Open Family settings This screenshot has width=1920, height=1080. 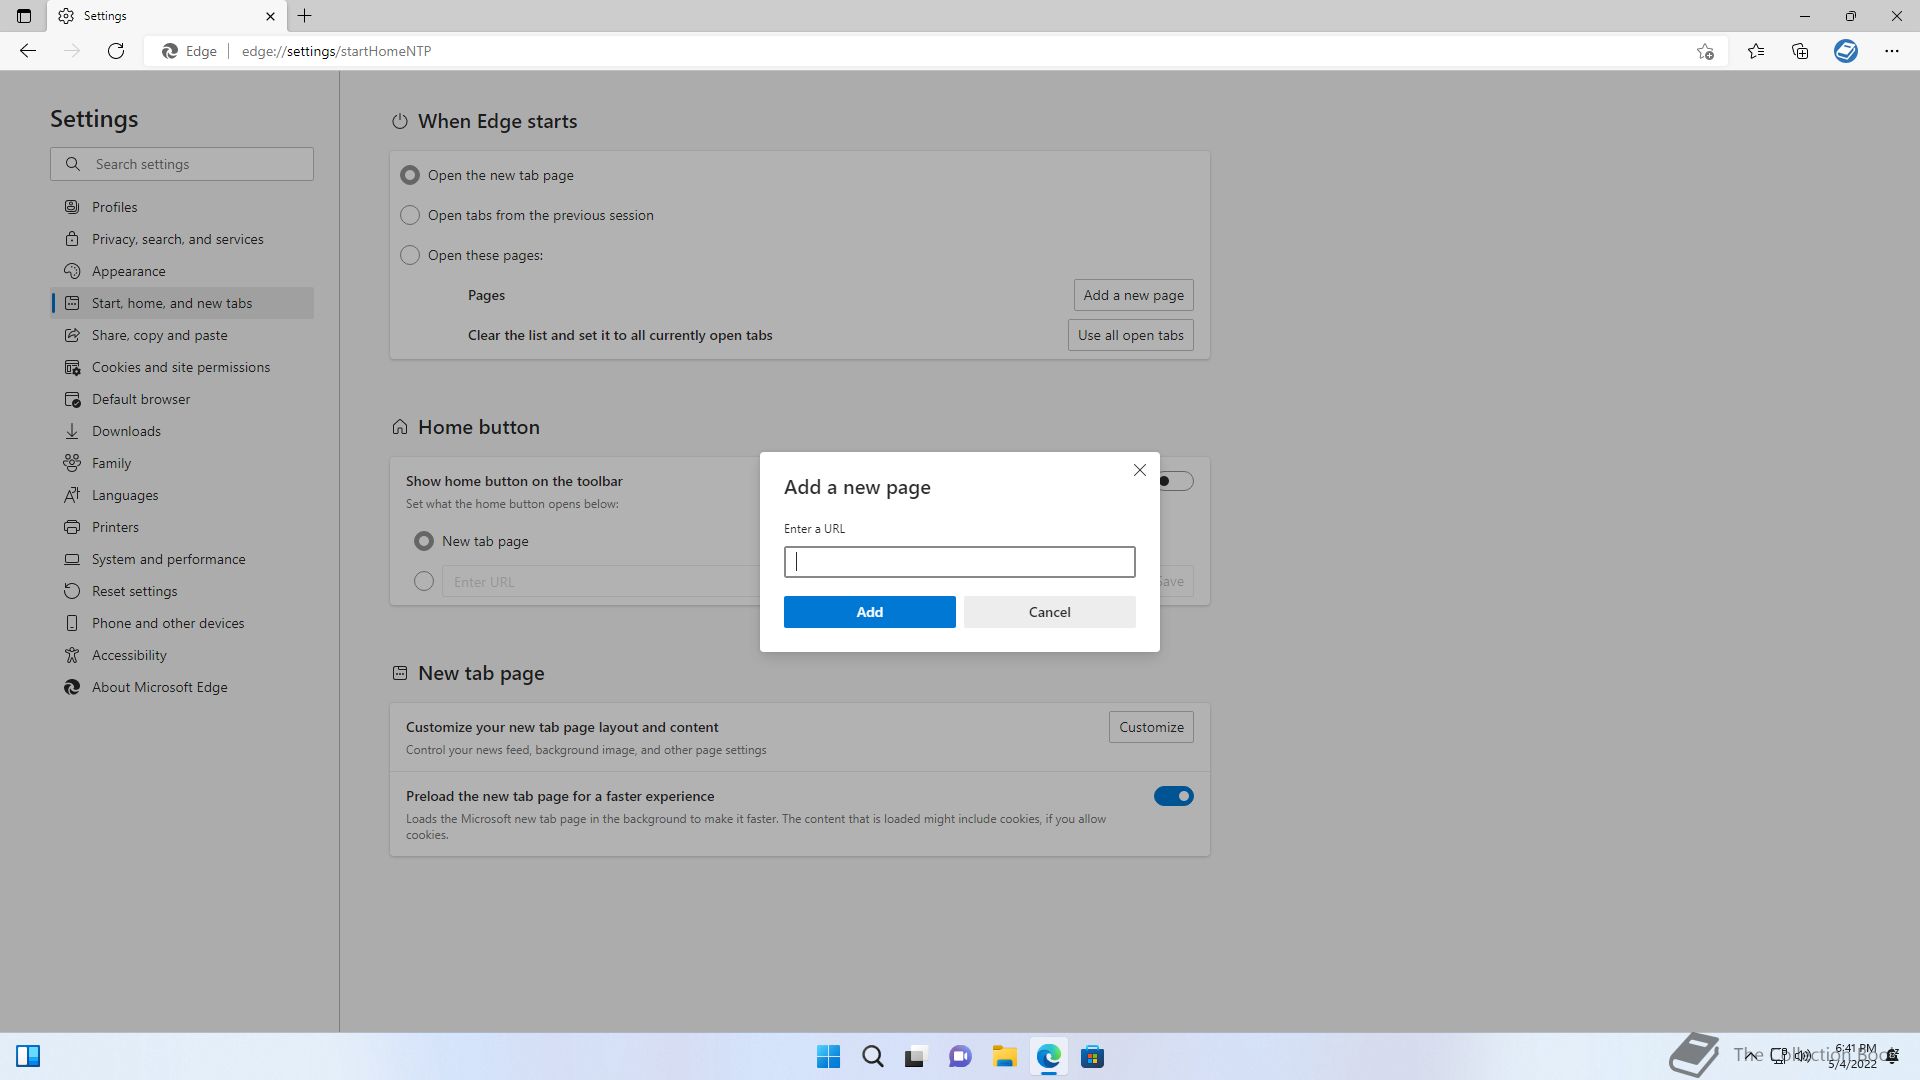coord(182,463)
